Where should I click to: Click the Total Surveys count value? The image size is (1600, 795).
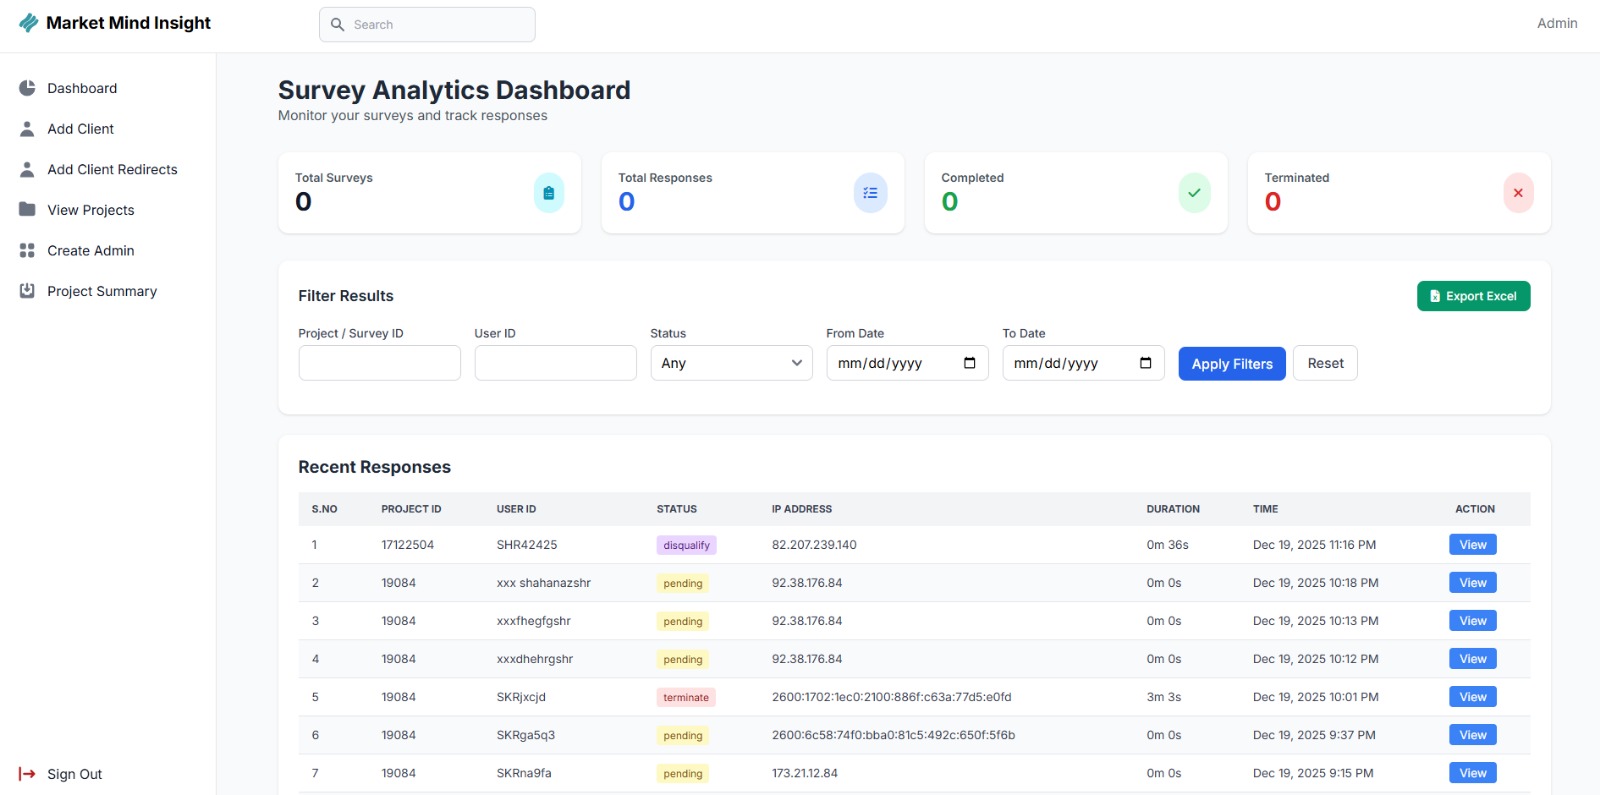coord(303,202)
